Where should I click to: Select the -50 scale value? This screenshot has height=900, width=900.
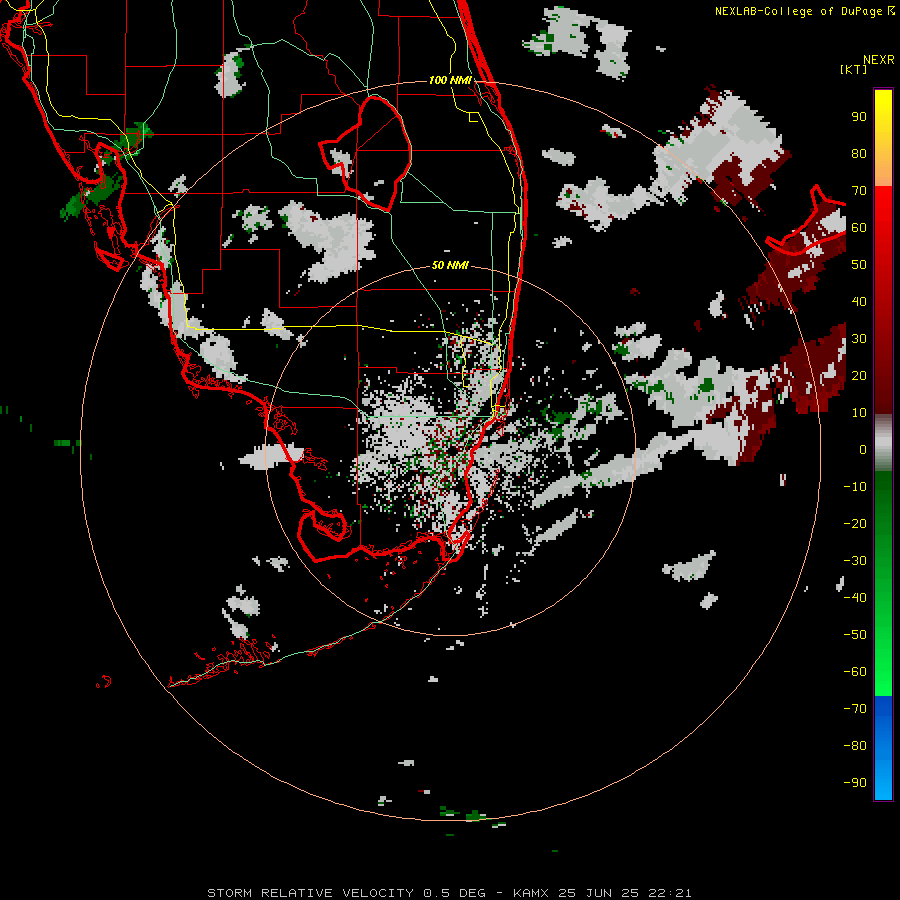coord(855,635)
